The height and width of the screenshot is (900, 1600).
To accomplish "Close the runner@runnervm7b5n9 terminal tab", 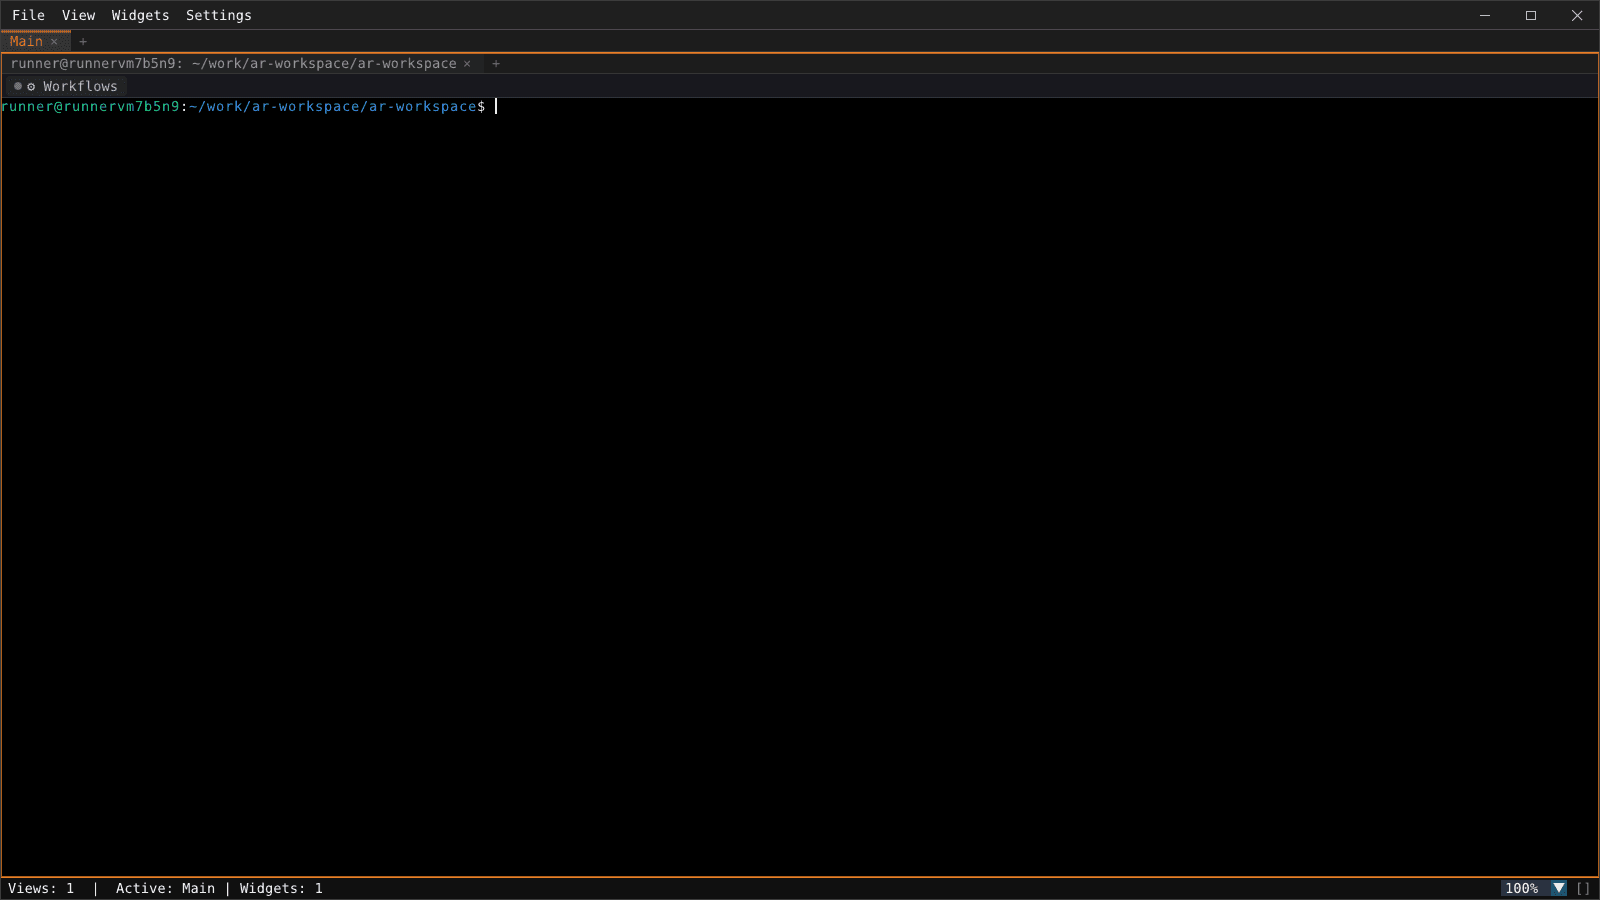I will point(467,64).
